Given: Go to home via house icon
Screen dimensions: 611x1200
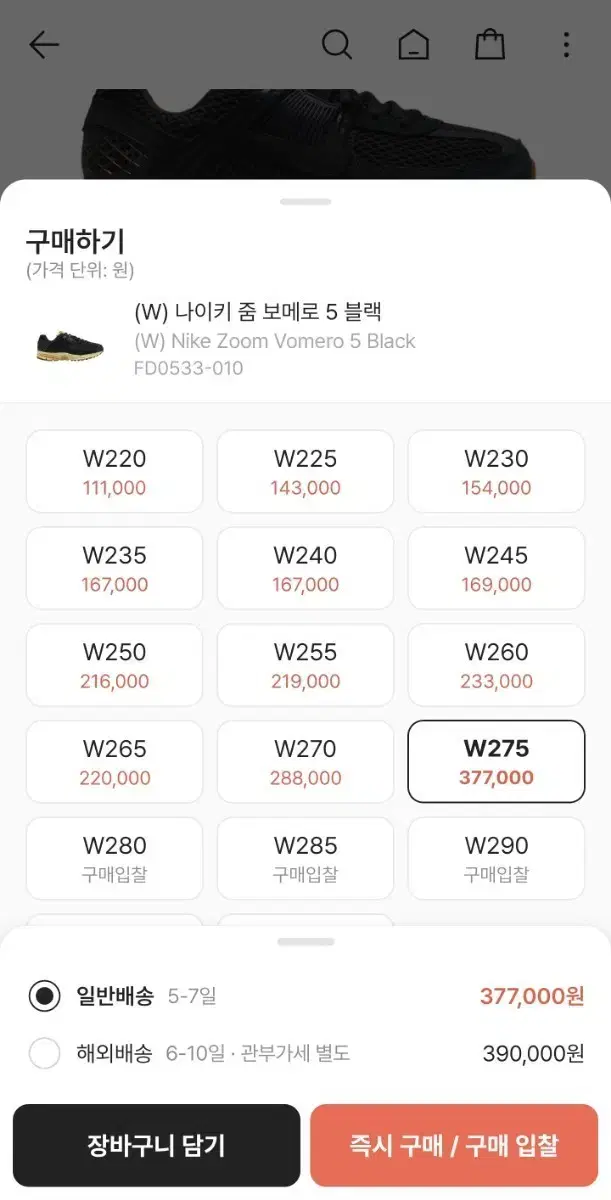Looking at the screenshot, I should click(x=413, y=45).
